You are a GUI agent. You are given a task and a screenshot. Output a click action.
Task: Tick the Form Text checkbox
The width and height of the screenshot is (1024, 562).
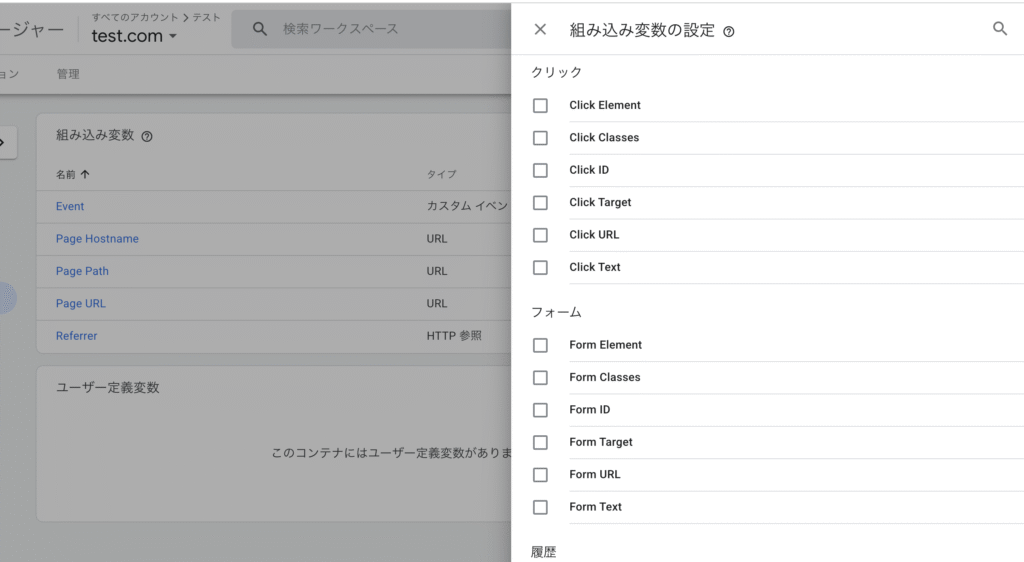(x=540, y=507)
